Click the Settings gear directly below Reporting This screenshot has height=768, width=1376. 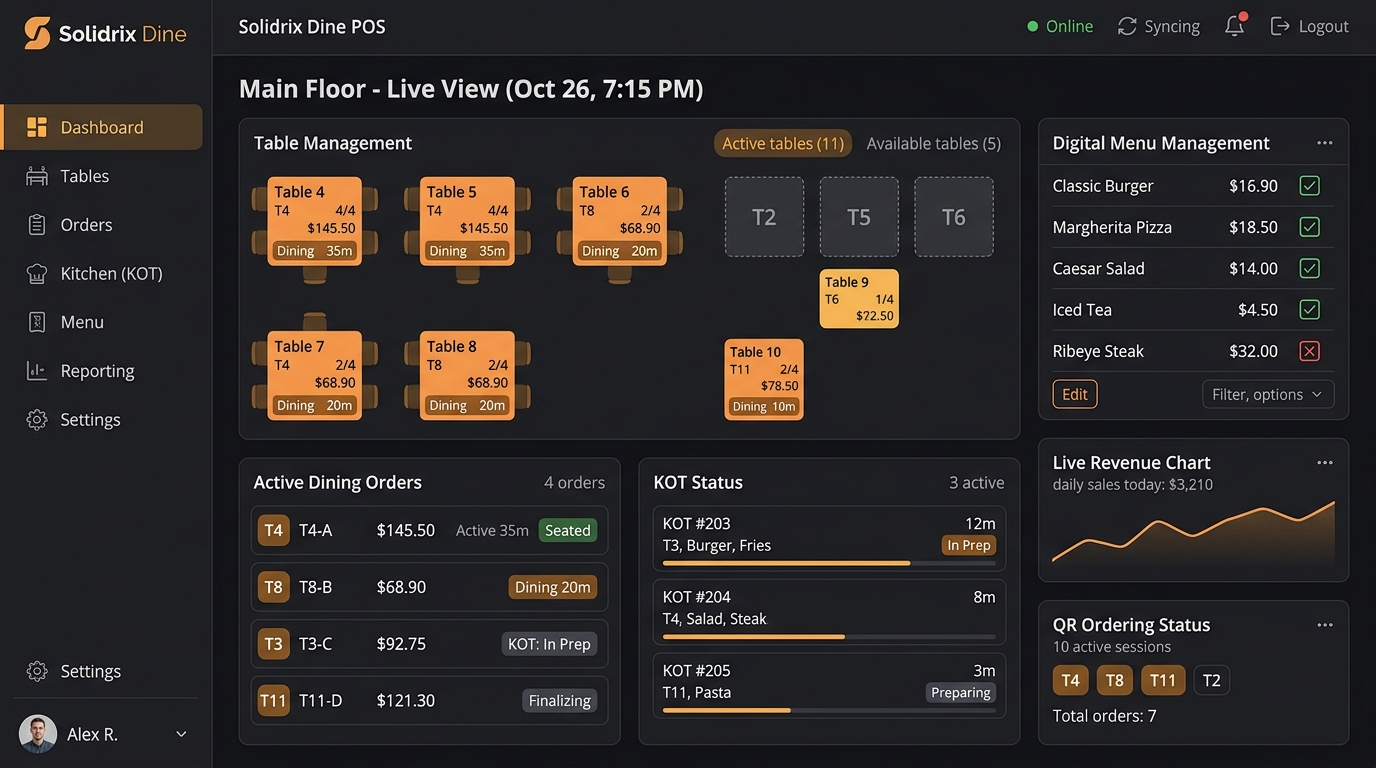(37, 420)
